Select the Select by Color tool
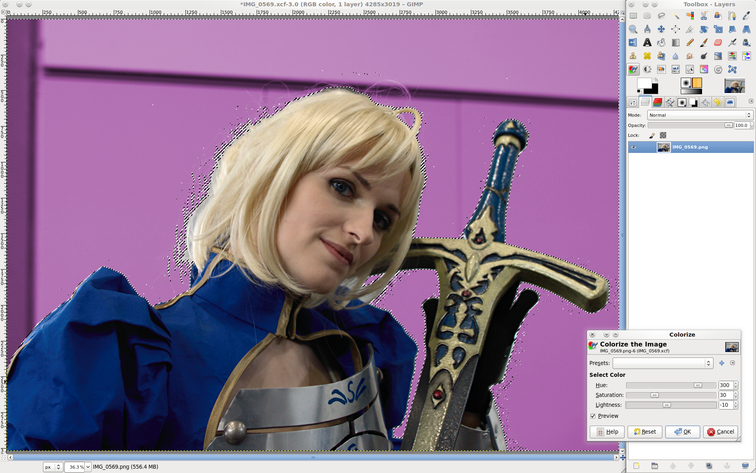 click(x=690, y=15)
